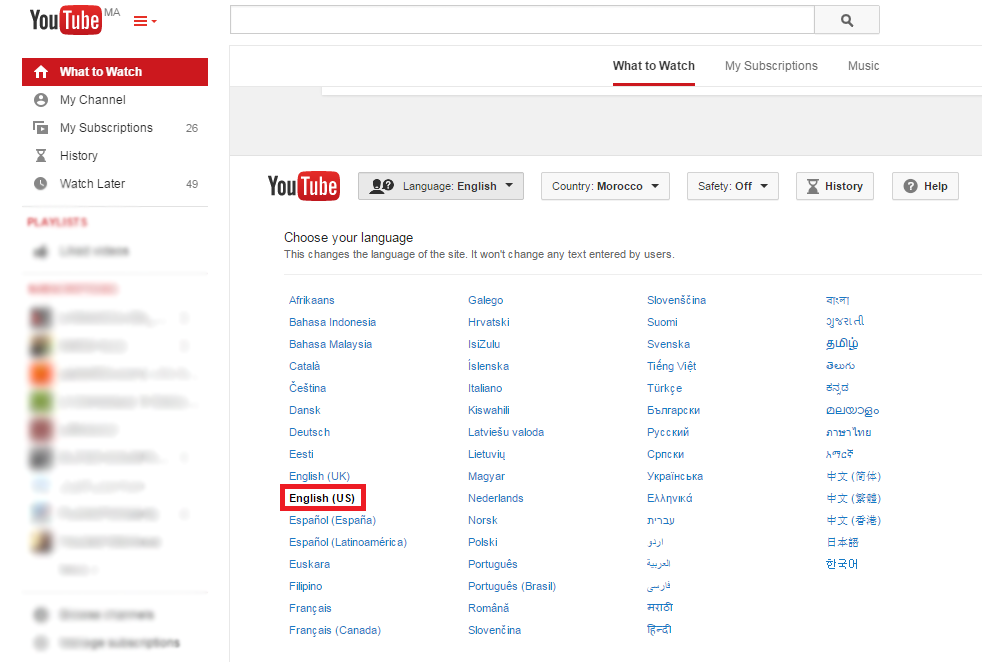Switch to the Music tab

tap(864, 66)
